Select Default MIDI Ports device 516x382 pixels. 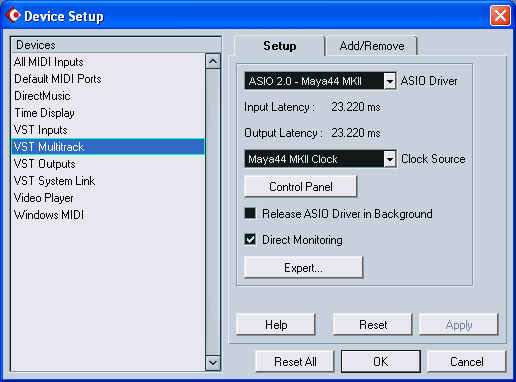coord(108,79)
